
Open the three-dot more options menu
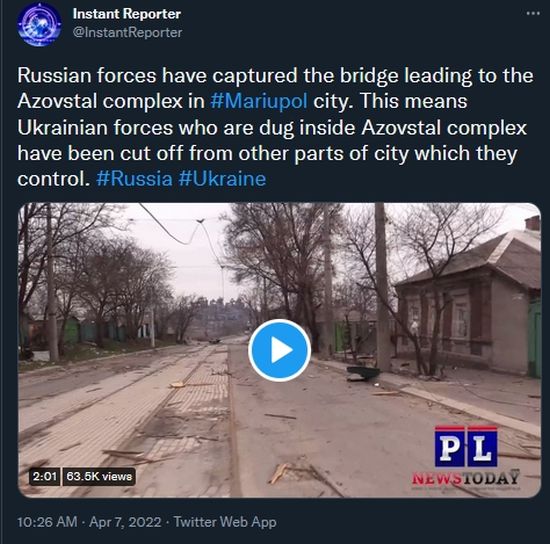533,14
